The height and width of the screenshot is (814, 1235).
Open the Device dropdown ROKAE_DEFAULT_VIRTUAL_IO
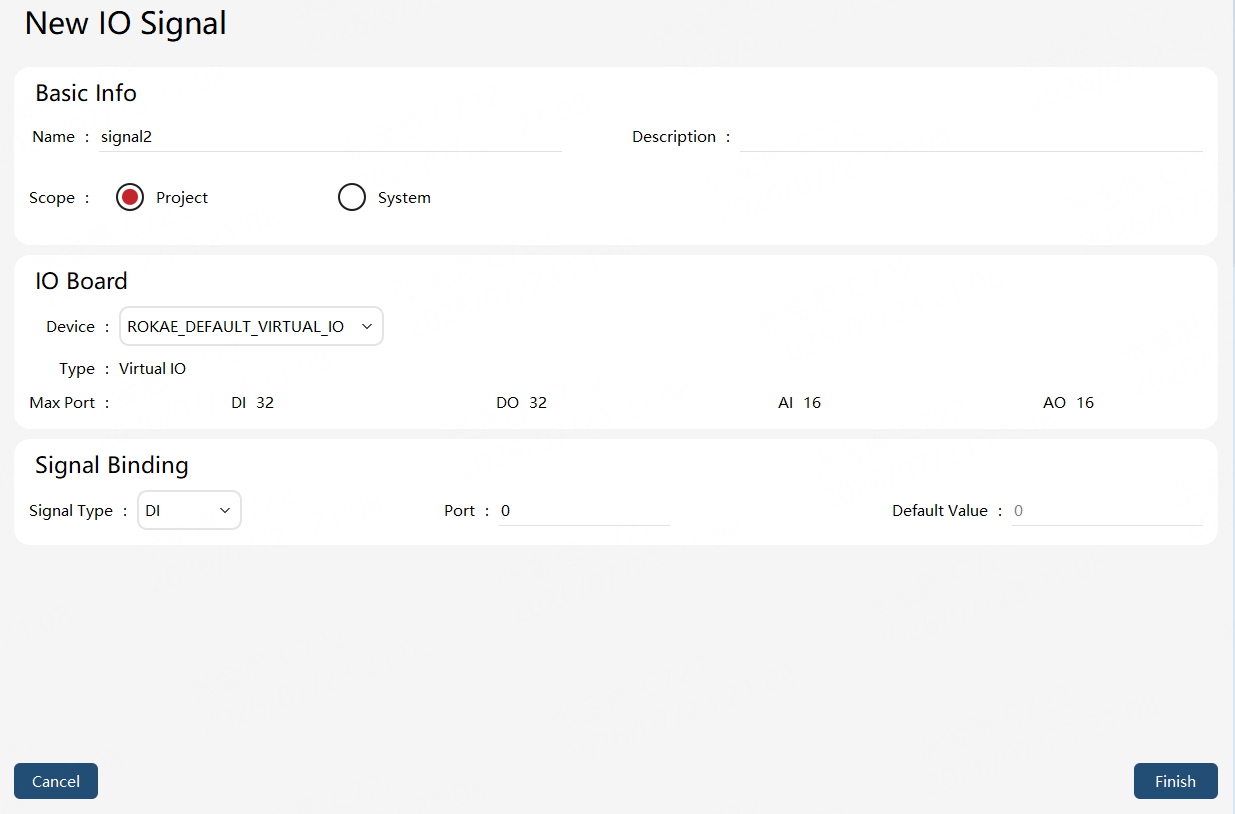click(251, 326)
